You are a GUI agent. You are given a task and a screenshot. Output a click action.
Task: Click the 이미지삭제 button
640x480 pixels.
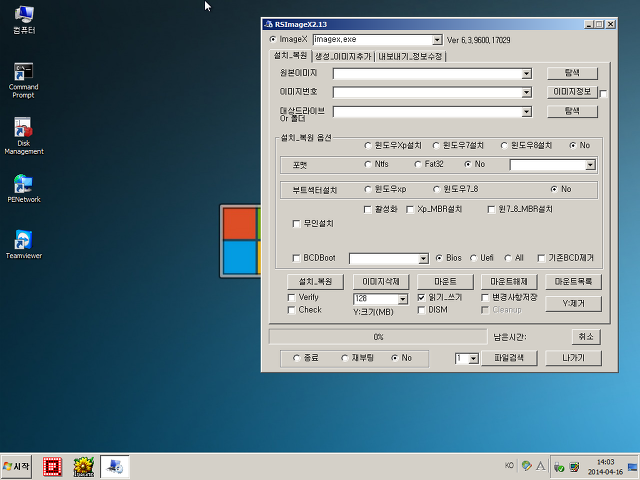coord(380,282)
